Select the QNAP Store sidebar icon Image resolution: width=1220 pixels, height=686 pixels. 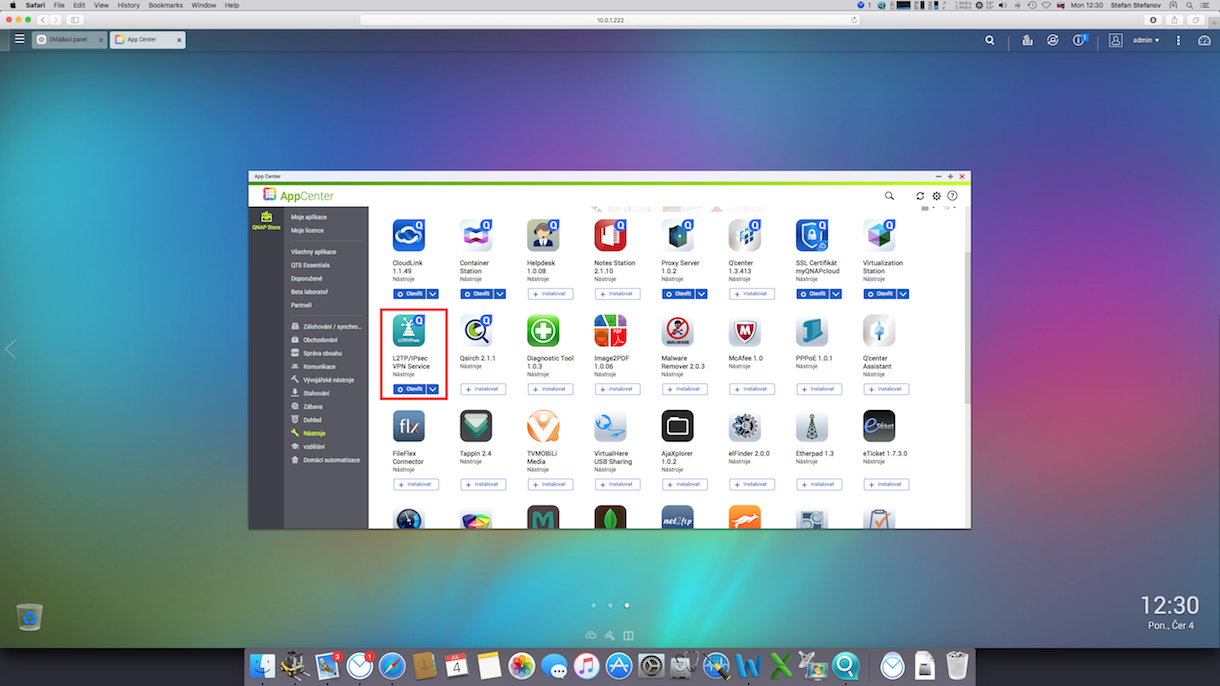266,221
